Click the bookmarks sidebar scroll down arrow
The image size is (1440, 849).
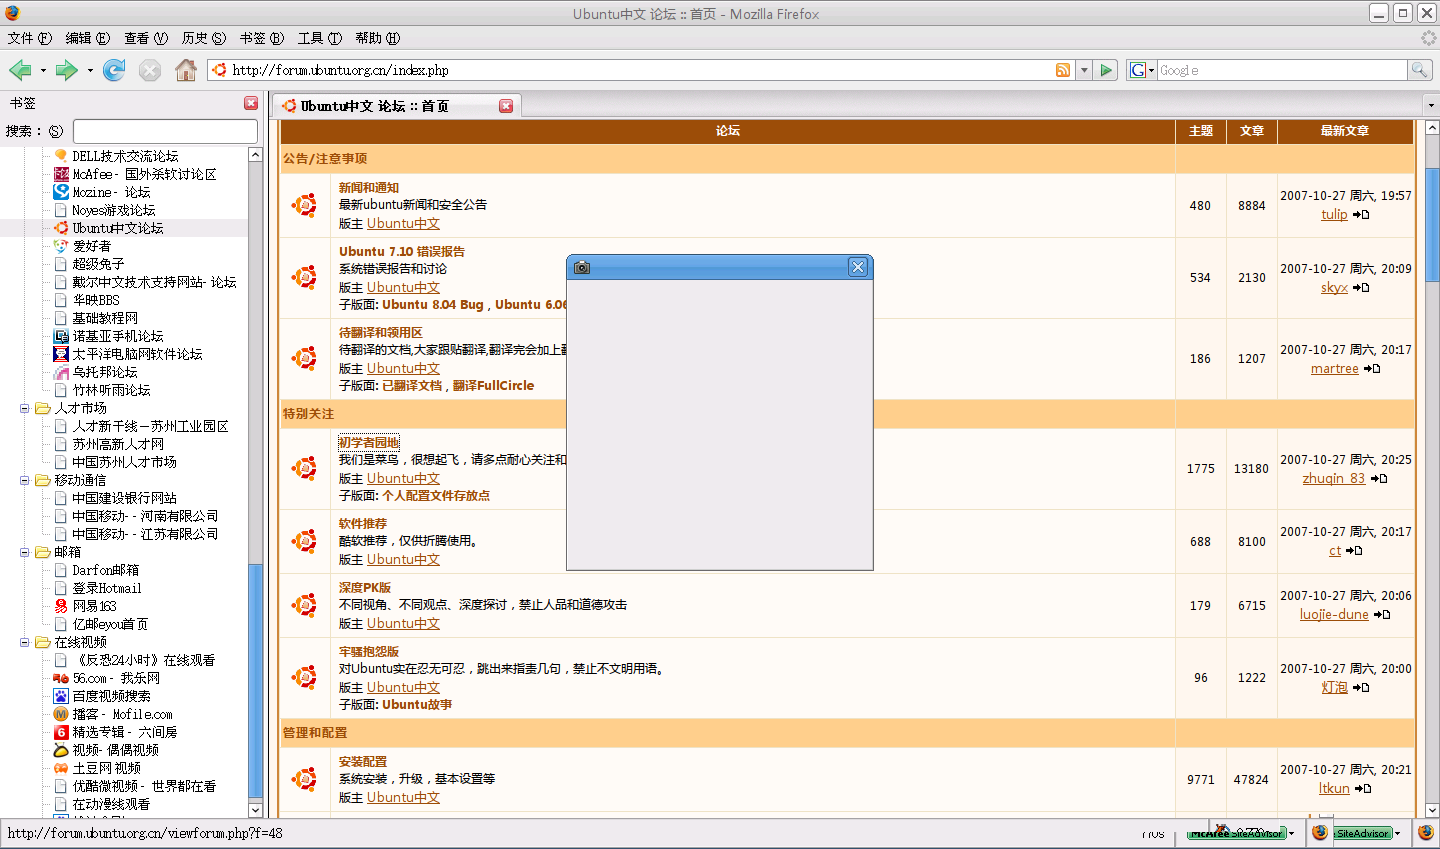(255, 810)
